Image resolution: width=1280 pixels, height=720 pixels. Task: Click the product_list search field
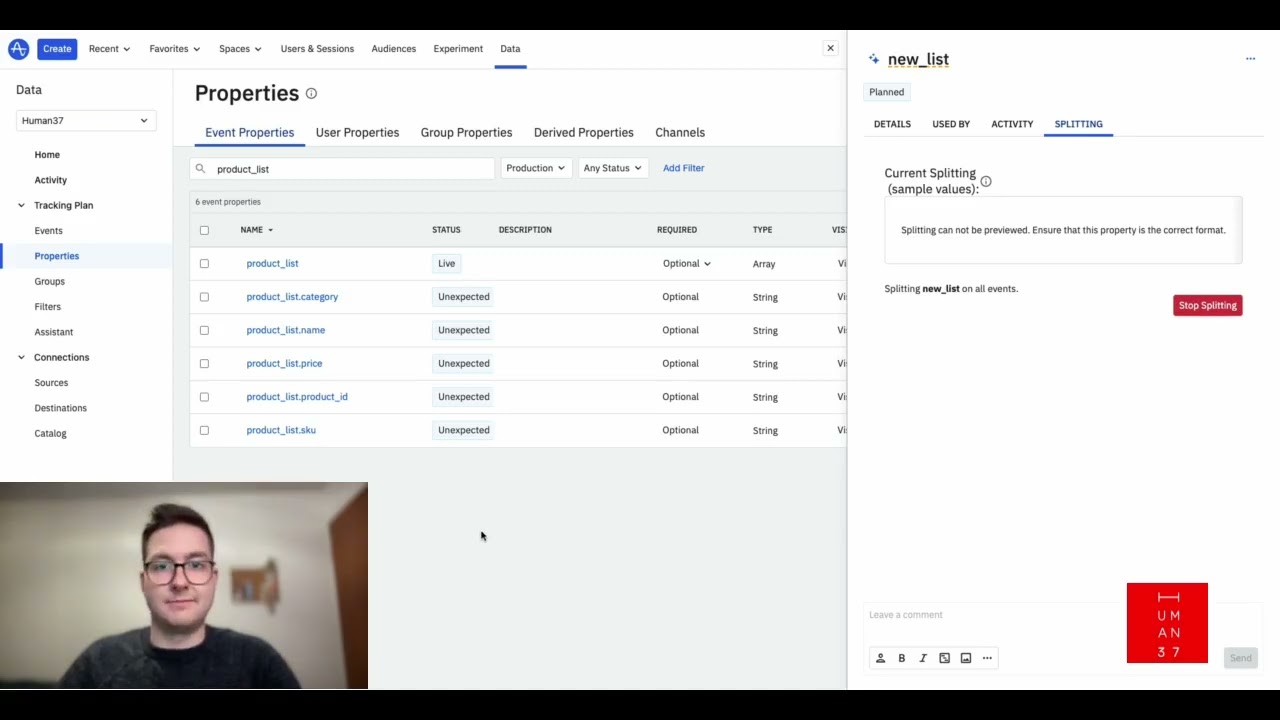pyautogui.click(x=342, y=169)
